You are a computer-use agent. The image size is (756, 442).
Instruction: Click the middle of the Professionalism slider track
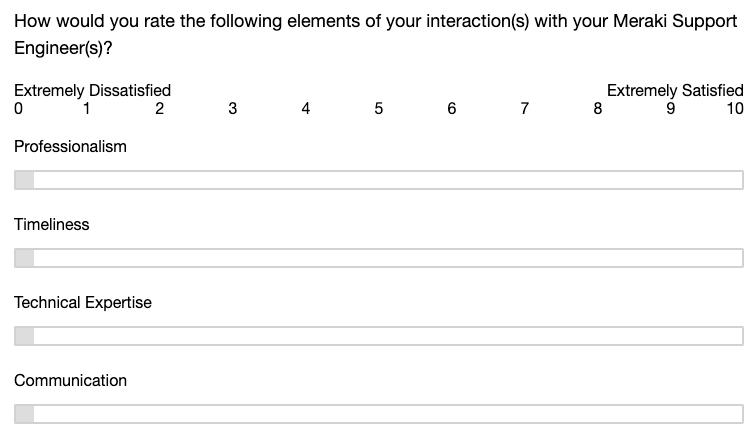(x=379, y=180)
